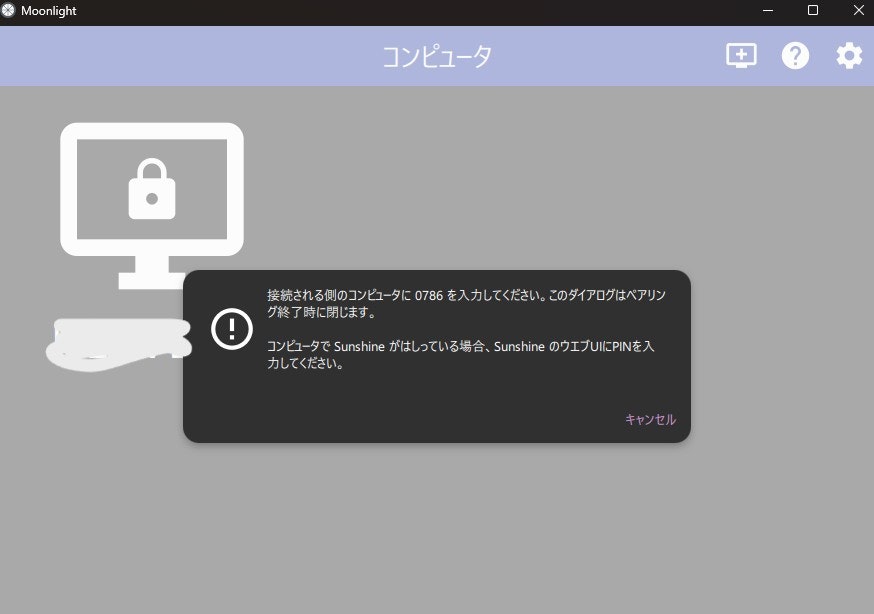Viewport: 874px width, 614px height.
Task: Open Moonlight help with the question mark icon
Action: coord(796,55)
